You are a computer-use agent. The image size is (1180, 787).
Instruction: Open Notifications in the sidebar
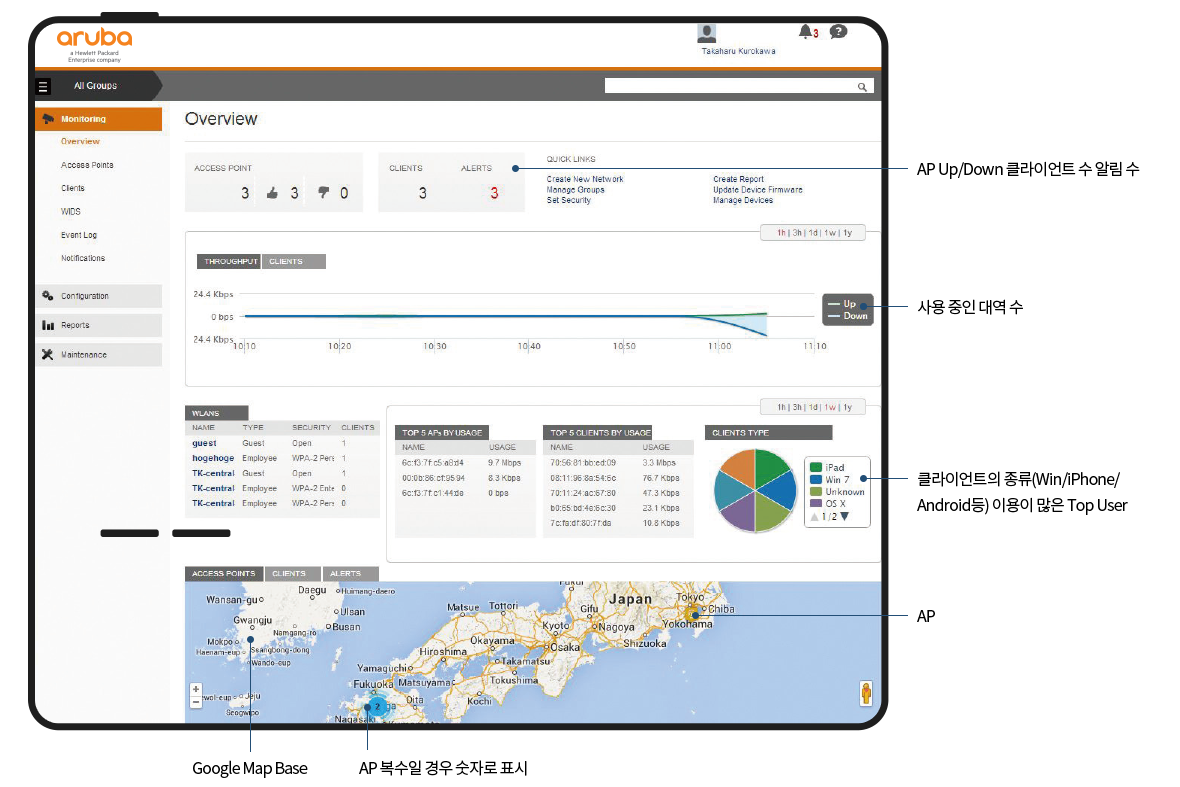click(x=83, y=258)
